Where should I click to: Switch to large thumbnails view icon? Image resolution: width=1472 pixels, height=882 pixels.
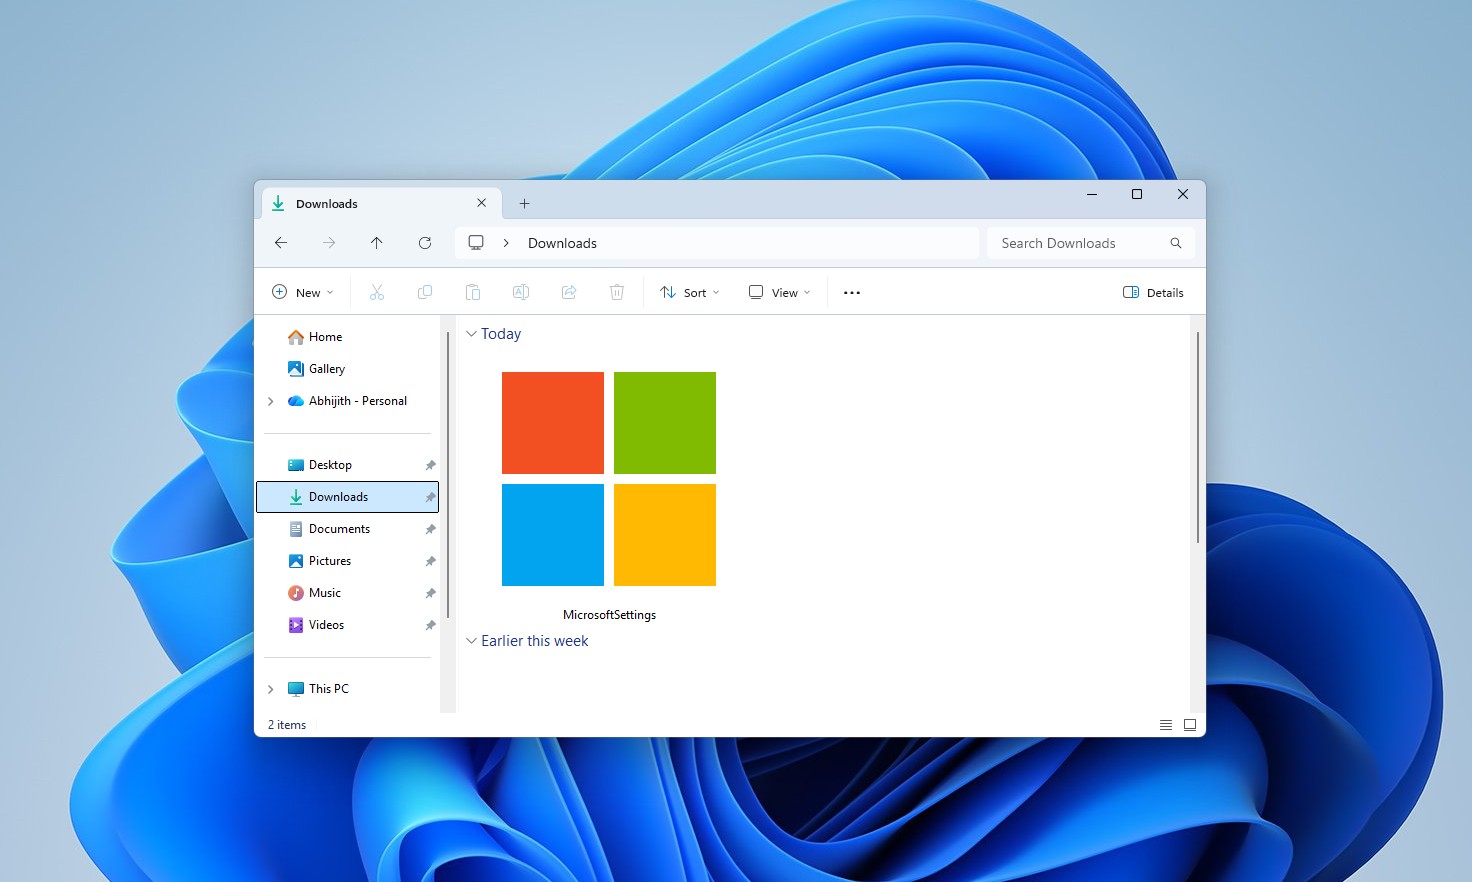(1190, 725)
